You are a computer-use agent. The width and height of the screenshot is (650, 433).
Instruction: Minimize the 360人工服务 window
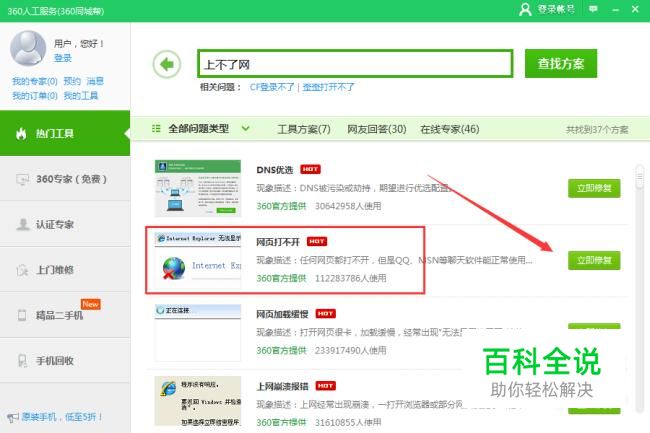[x=615, y=9]
